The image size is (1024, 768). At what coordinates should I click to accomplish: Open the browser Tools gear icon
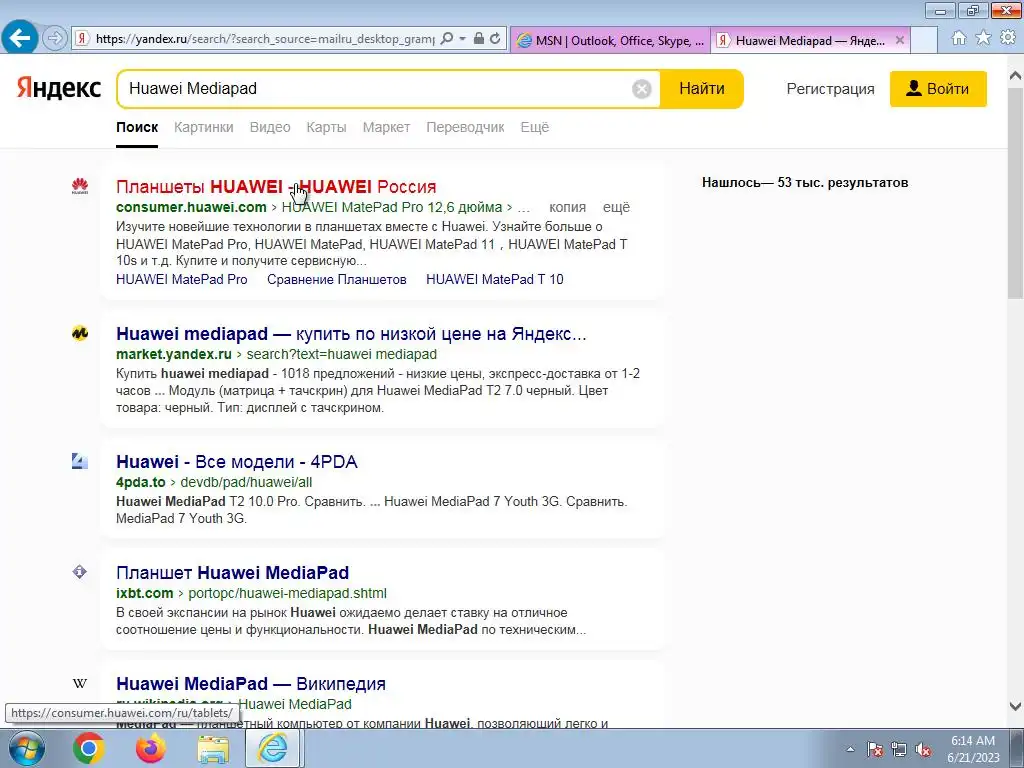tap(1008, 38)
